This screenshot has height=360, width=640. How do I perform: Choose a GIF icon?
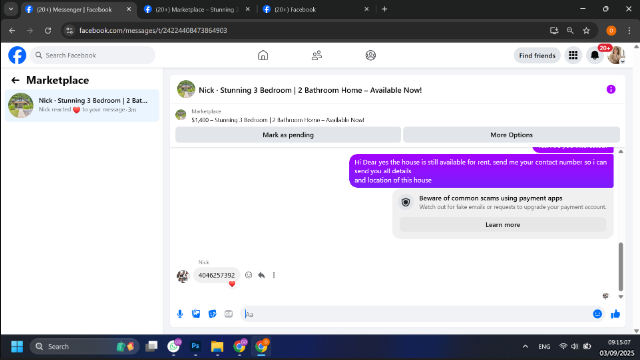tap(229, 314)
